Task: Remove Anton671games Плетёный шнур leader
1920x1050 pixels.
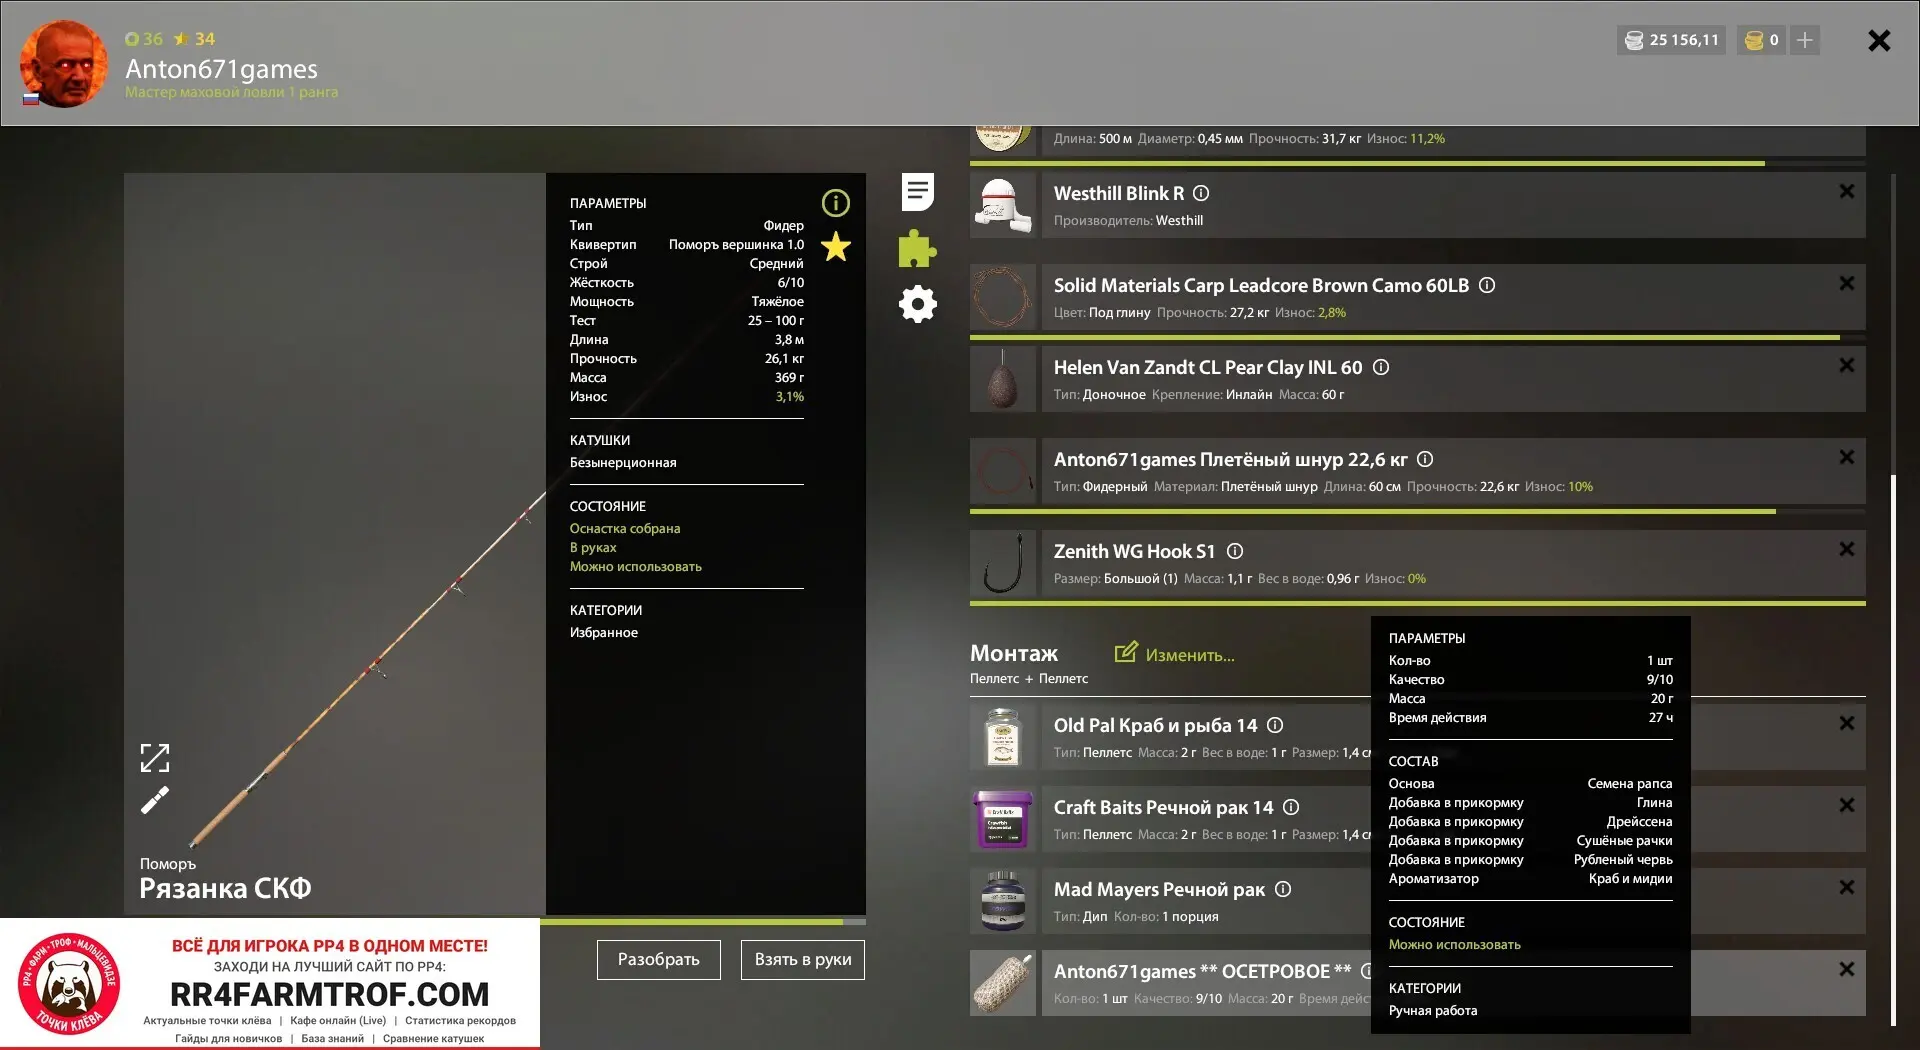Action: [1847, 457]
